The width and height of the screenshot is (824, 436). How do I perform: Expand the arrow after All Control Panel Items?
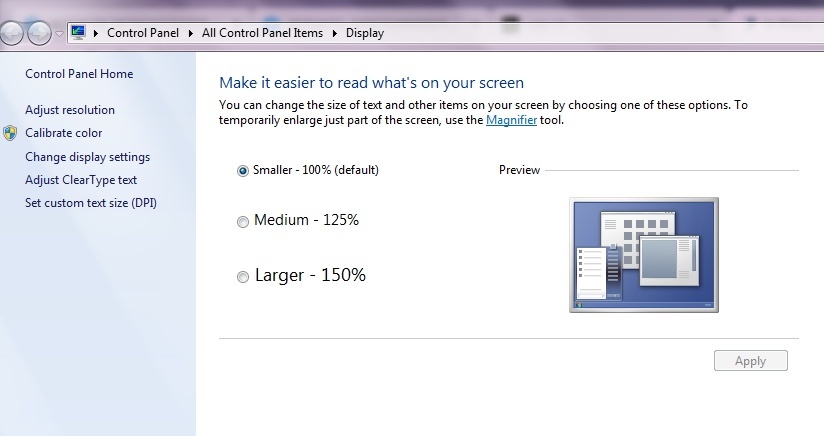click(335, 33)
